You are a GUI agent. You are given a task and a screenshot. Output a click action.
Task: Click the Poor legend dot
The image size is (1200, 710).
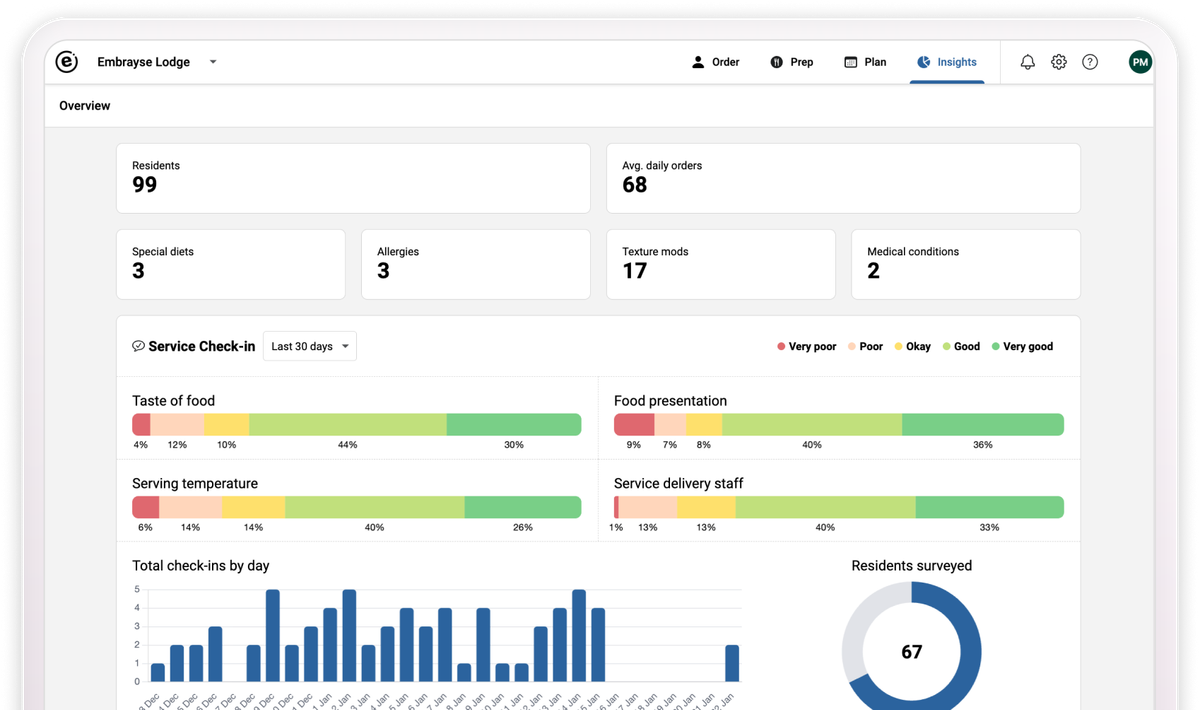[x=852, y=347]
